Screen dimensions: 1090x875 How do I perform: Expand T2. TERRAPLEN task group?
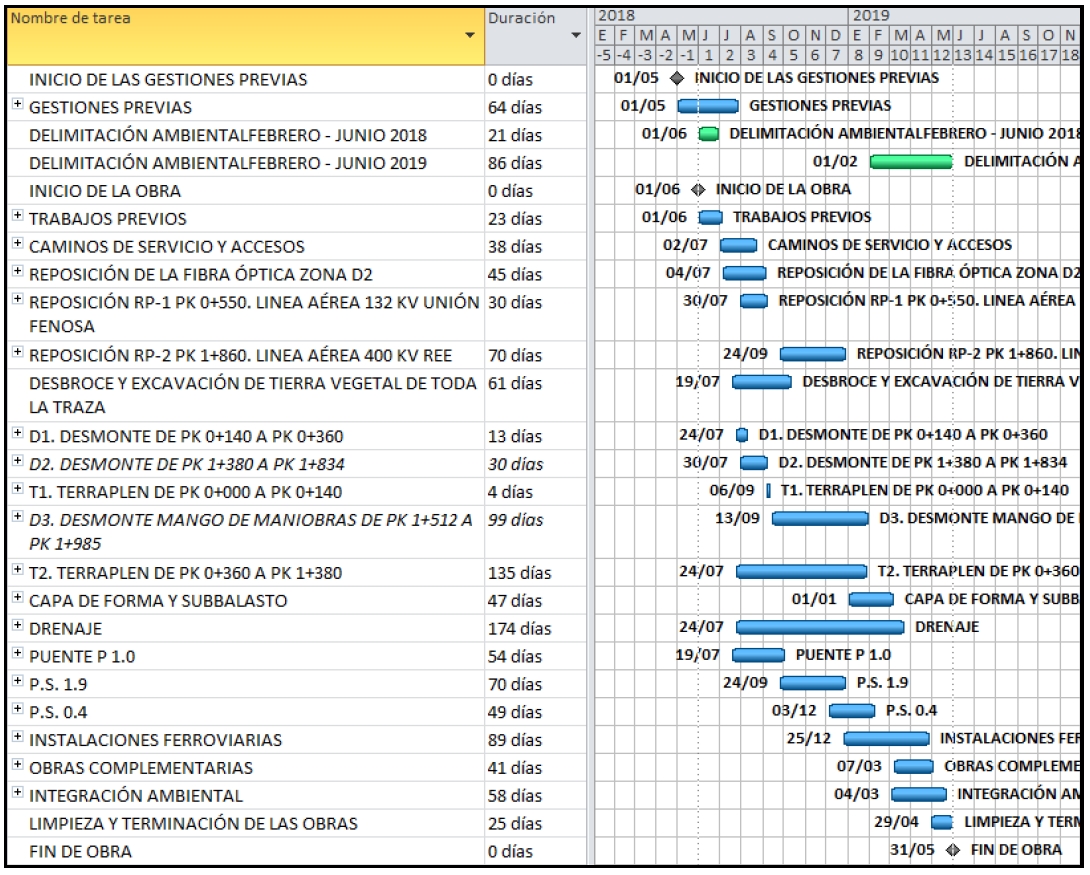(x=17, y=570)
